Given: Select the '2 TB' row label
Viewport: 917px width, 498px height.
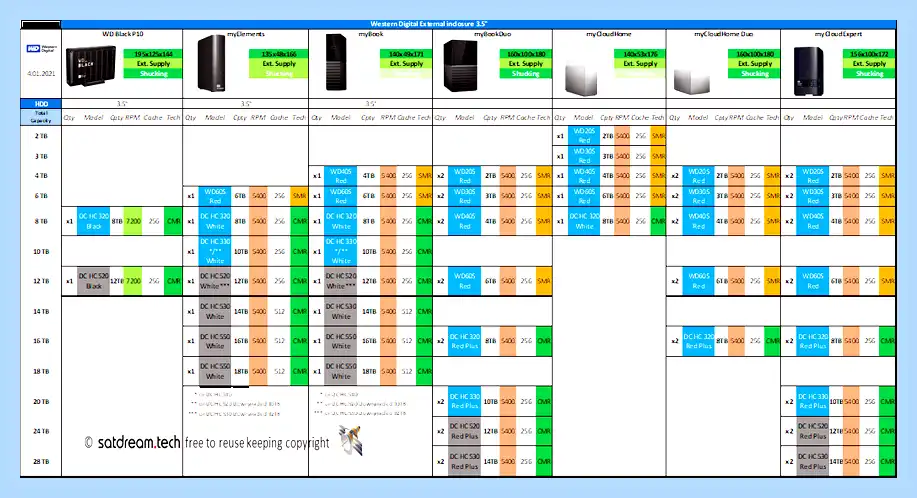Looking at the screenshot, I should pyautogui.click(x=41, y=136).
